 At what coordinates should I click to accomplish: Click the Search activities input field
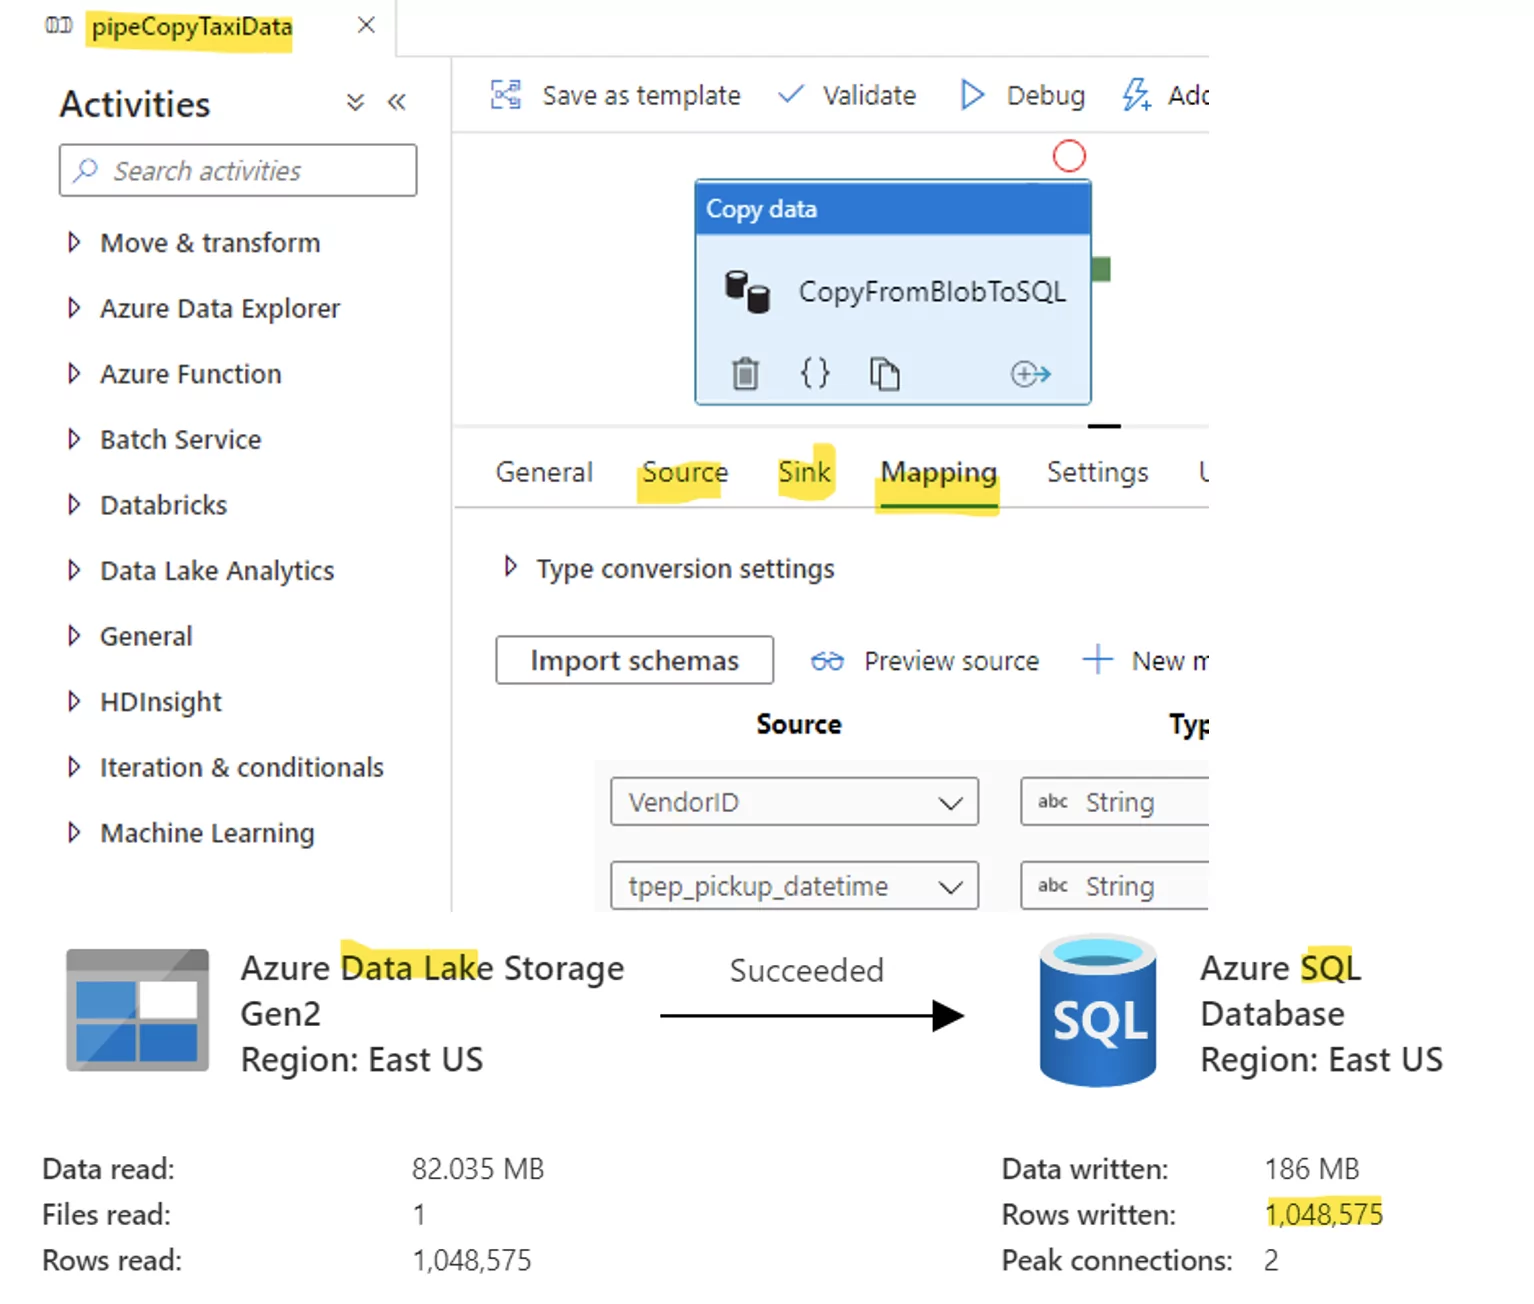tap(238, 170)
